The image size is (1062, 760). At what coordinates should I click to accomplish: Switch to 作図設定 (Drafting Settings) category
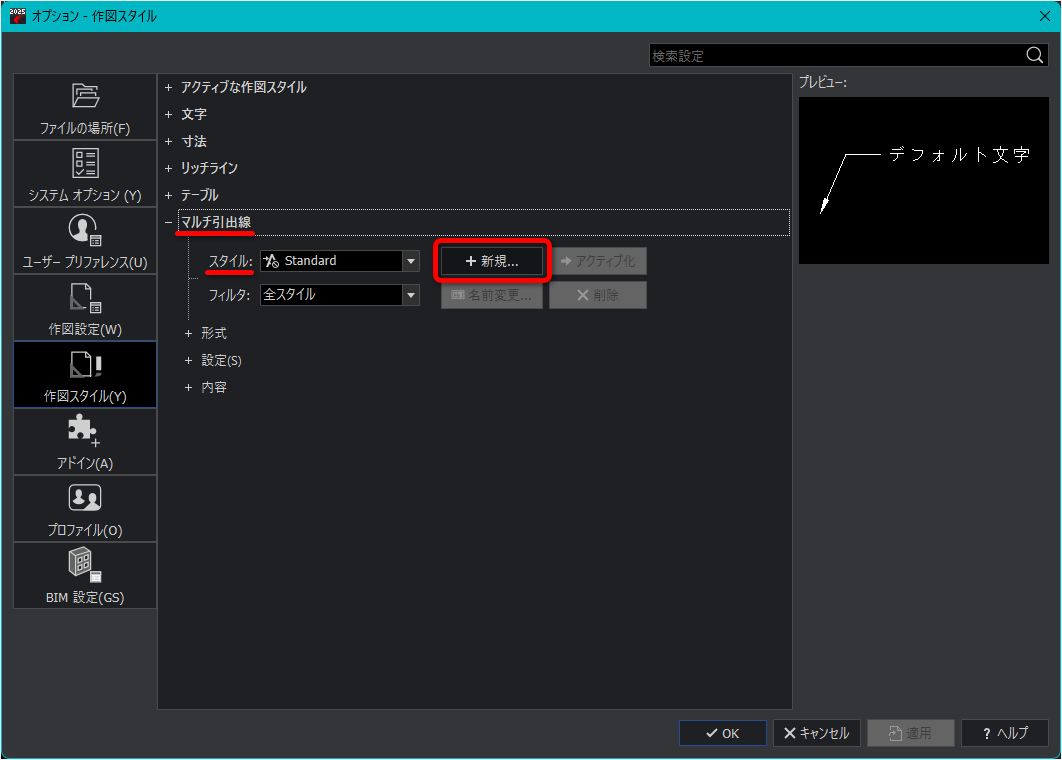85,308
